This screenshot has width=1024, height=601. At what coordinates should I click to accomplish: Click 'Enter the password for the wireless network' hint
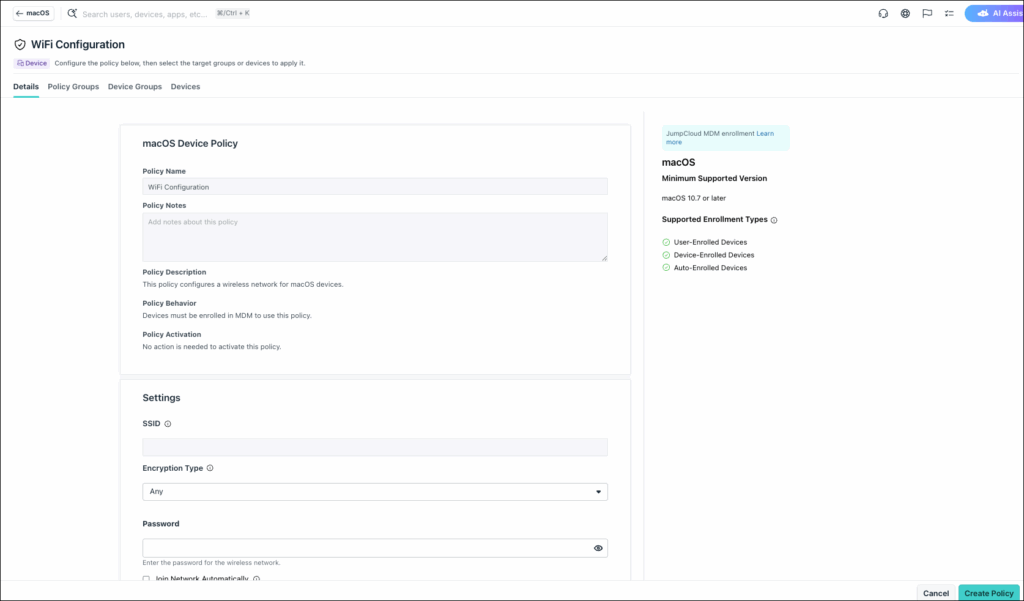[211, 562]
